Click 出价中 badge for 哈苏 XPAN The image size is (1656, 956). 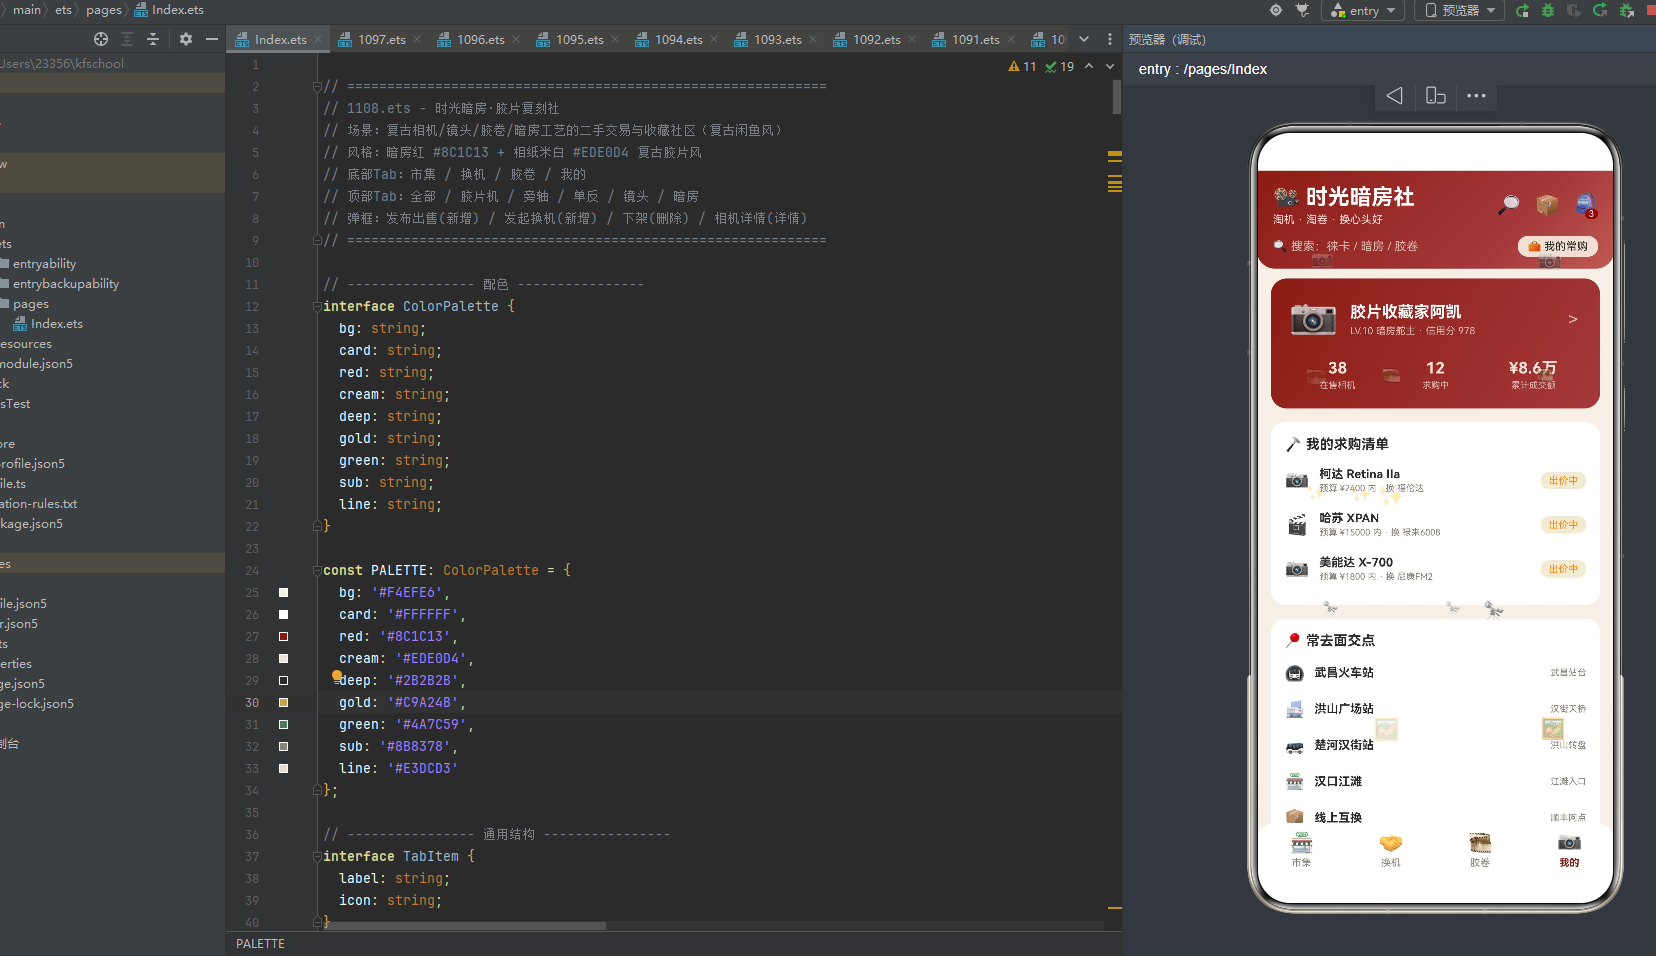pyautogui.click(x=1562, y=525)
